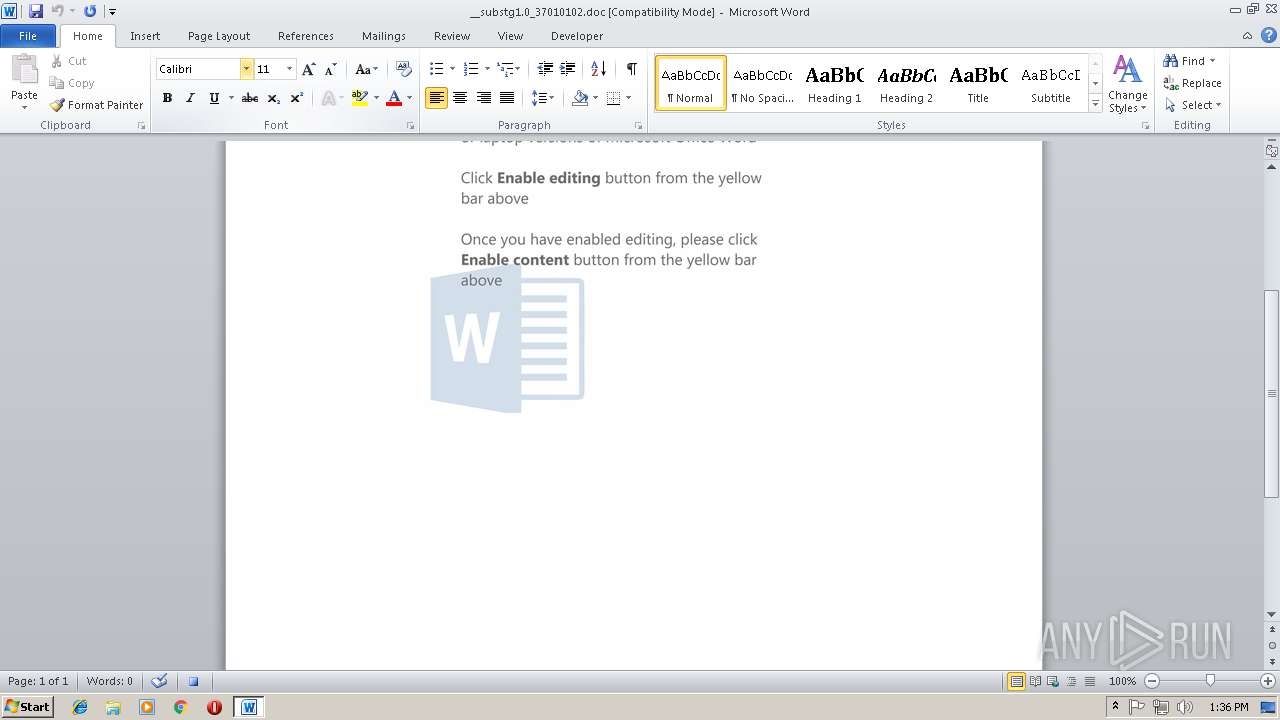Click the Borders icon

click(x=614, y=98)
